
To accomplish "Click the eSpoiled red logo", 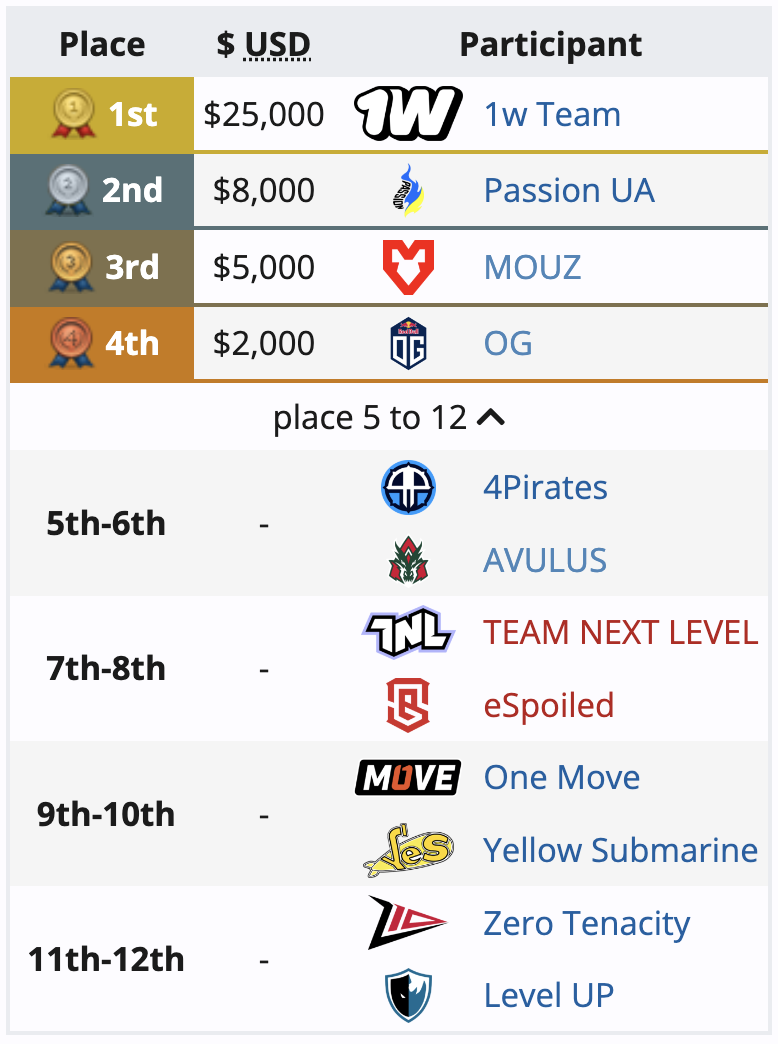I will (408, 705).
